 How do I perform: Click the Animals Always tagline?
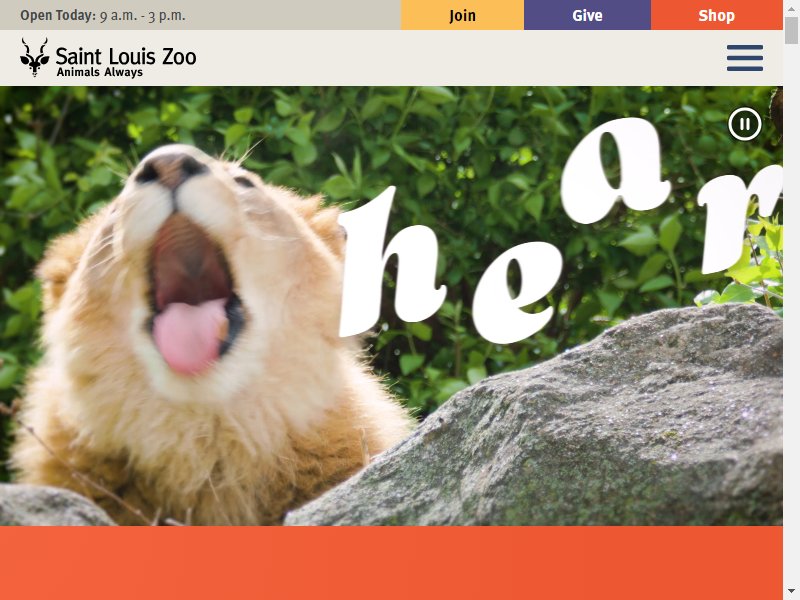[99, 72]
